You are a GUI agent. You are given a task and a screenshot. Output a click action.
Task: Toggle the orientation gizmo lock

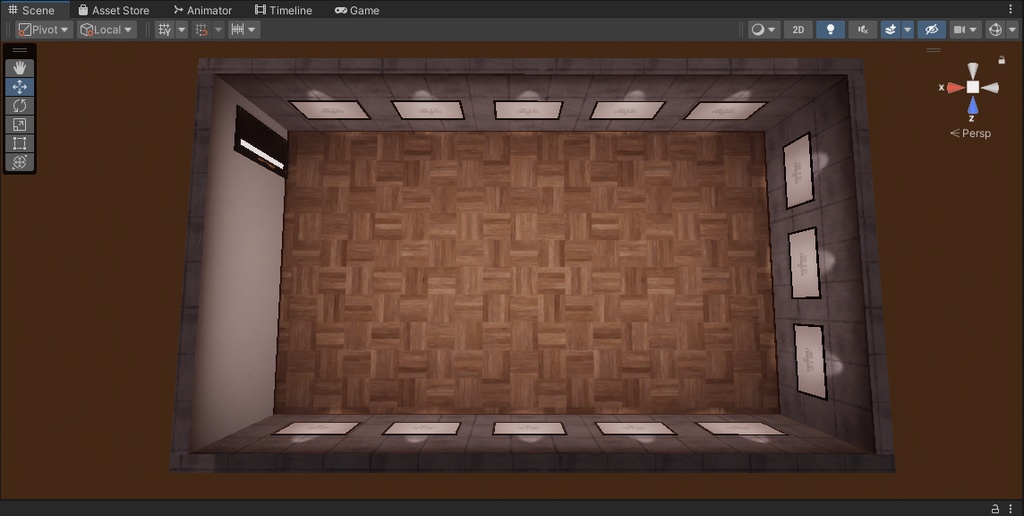1002,60
